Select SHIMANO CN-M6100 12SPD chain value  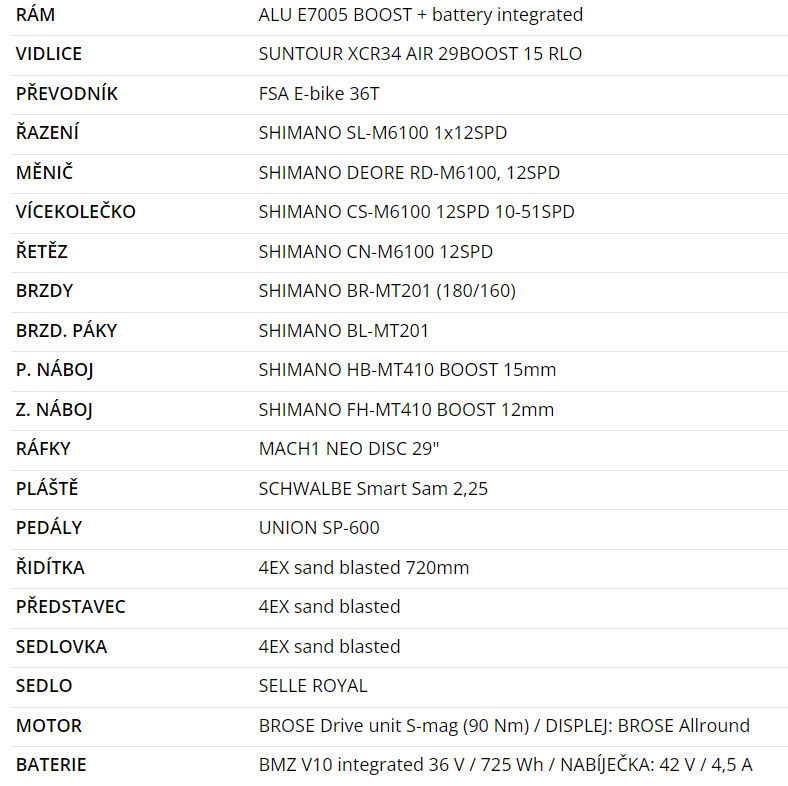[375, 252]
